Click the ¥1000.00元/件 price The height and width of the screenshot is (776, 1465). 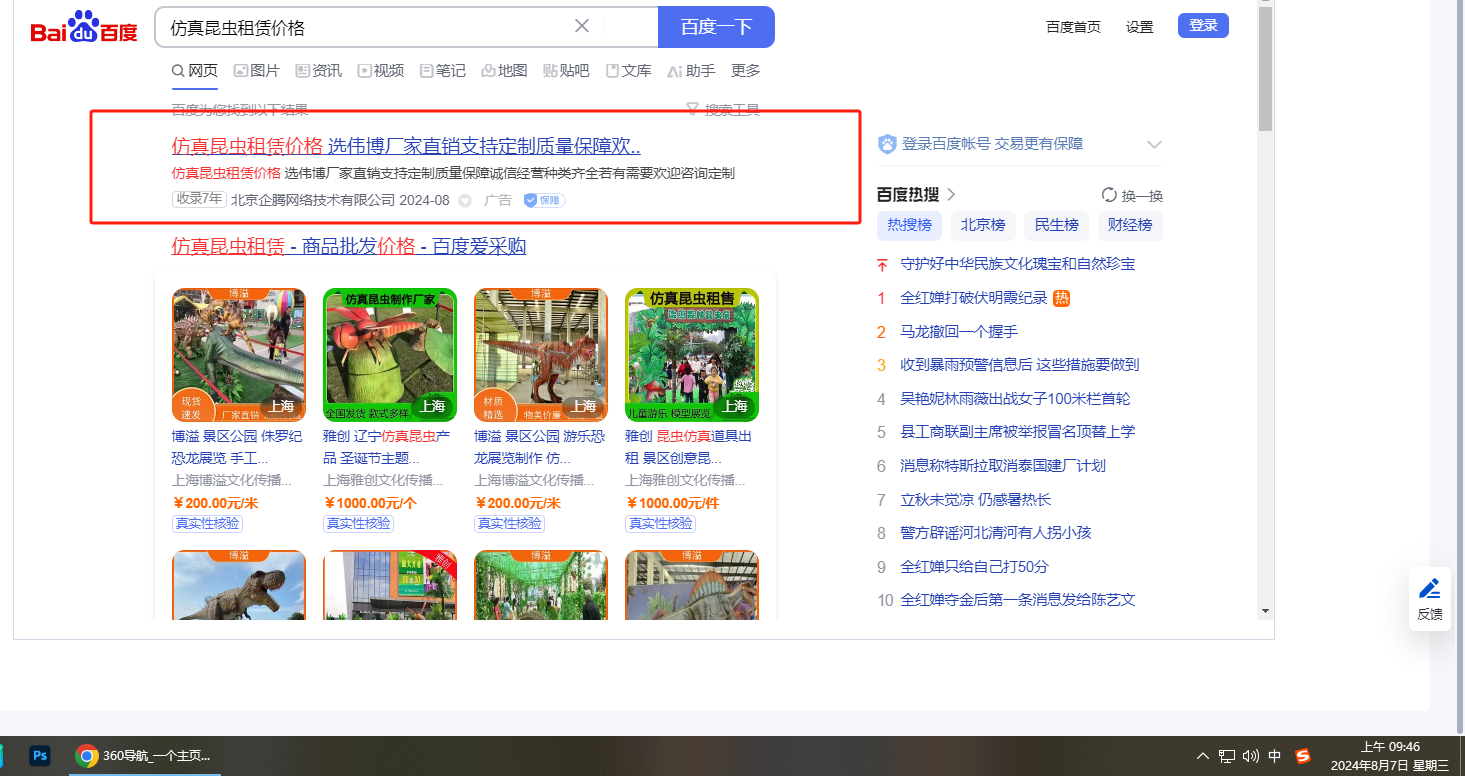[x=672, y=503]
